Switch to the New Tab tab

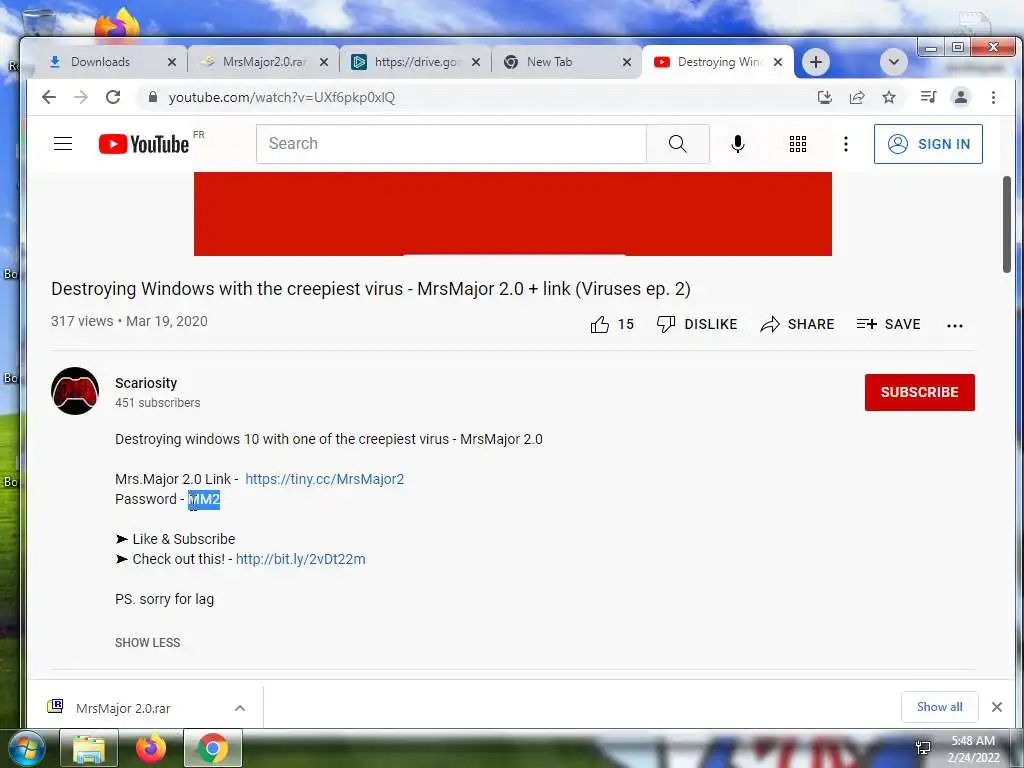[549, 62]
